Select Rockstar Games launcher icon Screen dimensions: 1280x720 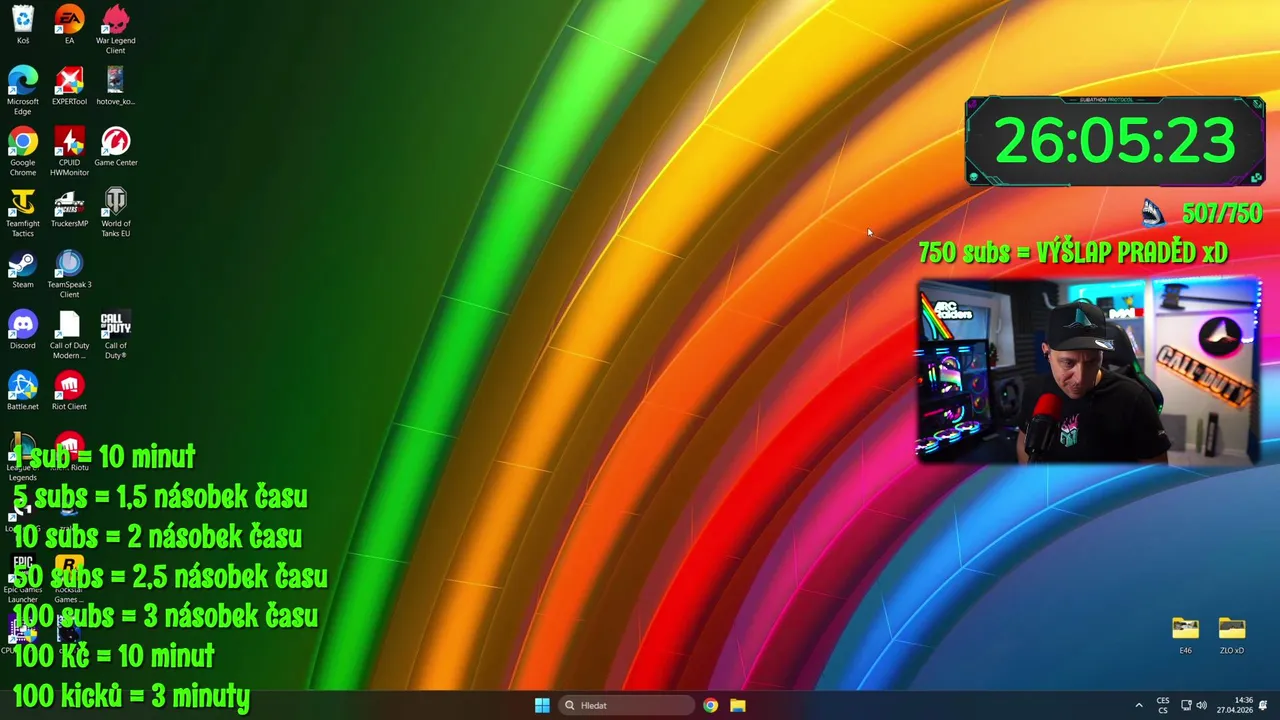click(x=69, y=579)
